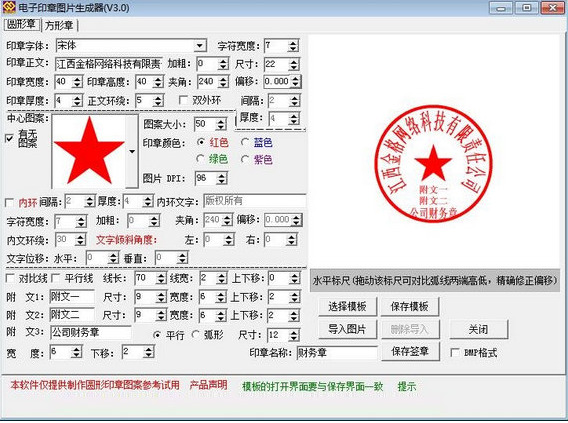This screenshot has width=568, height=423.
Task: Adjust the 正文环绕 spinner
Action: pos(150,100)
